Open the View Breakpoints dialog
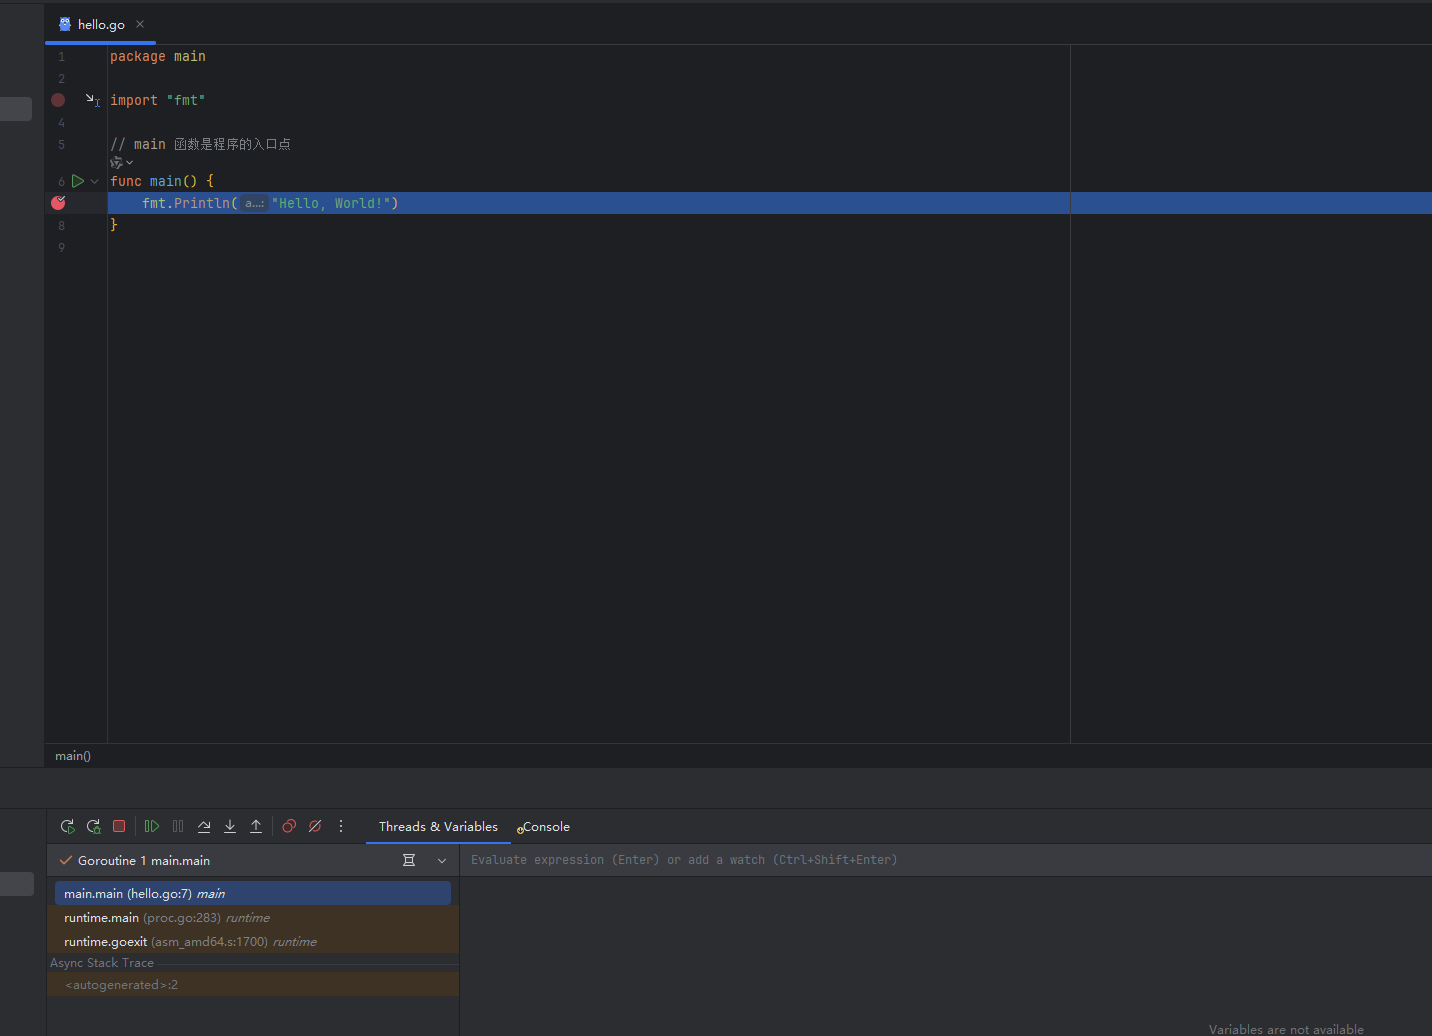Screen dimensions: 1432x1036 [289, 826]
